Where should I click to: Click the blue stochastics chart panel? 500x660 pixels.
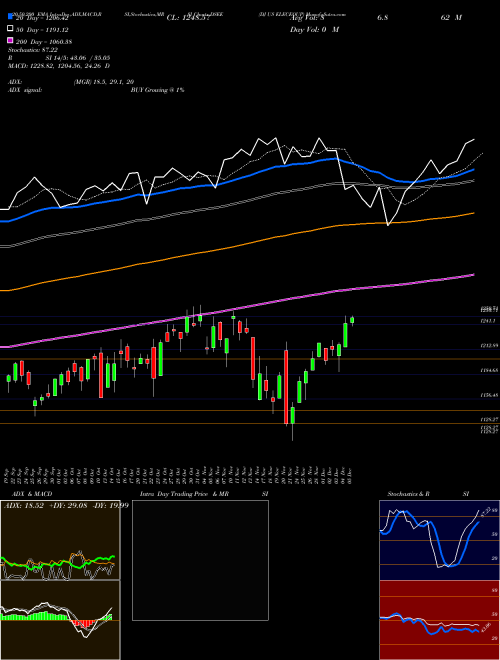coord(439,540)
